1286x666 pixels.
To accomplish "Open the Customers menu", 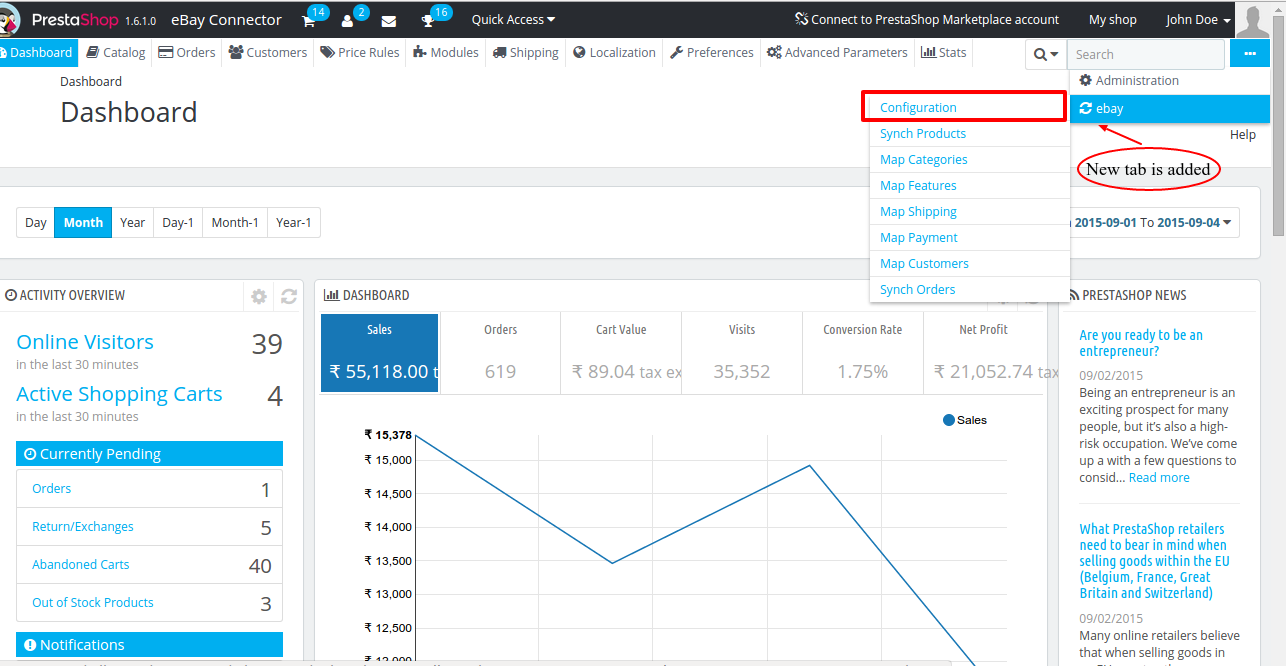I will 268,52.
